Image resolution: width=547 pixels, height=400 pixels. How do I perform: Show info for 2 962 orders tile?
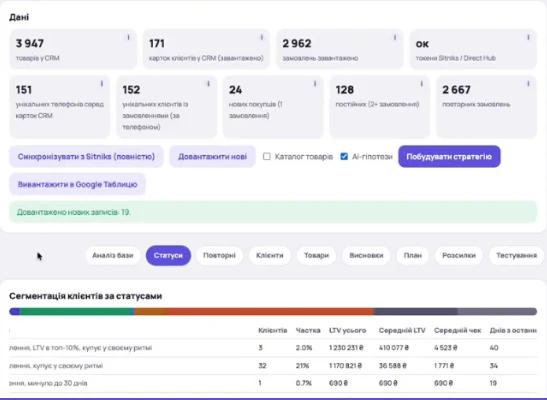395,37
